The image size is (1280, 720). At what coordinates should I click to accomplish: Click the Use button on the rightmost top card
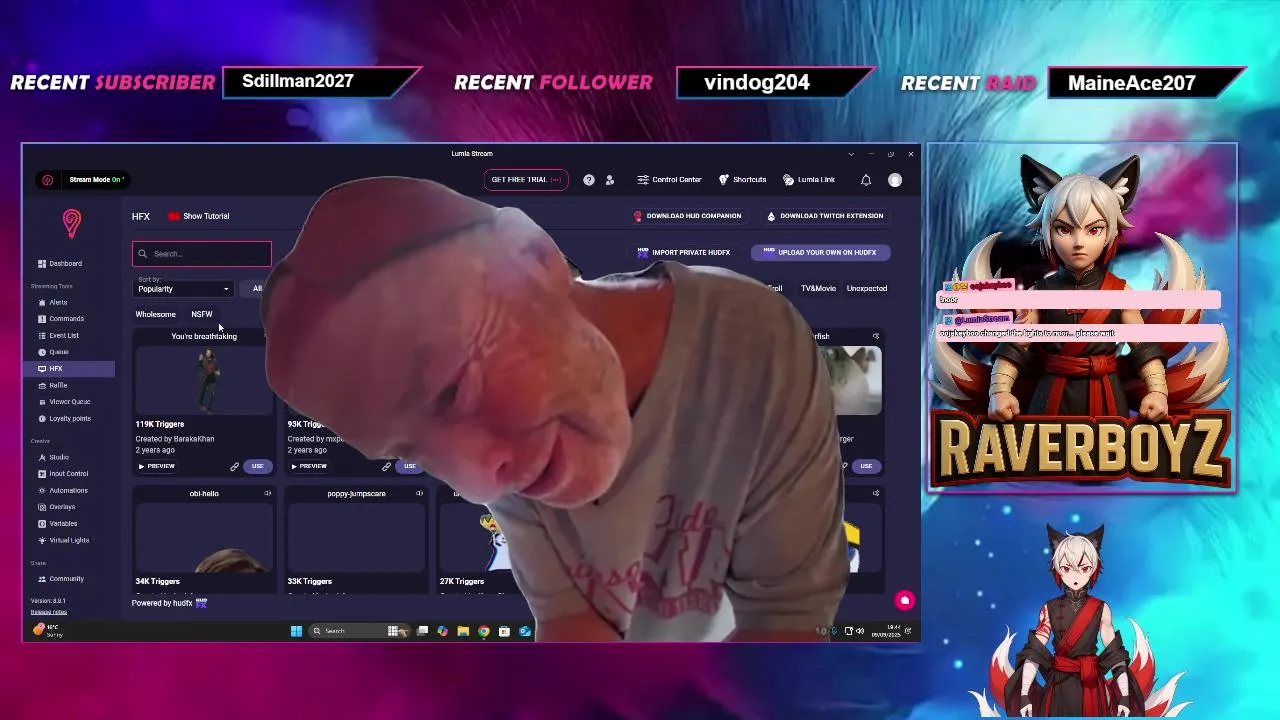point(866,466)
